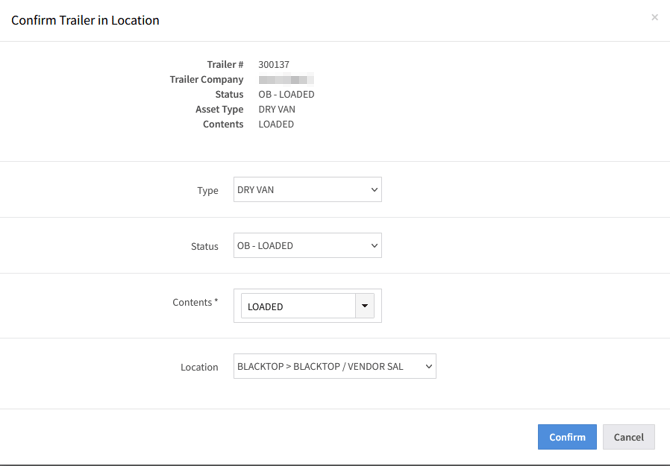Open the Location dropdown for BLACKTOP
Screen dimensions: 670x466
(x=334, y=367)
